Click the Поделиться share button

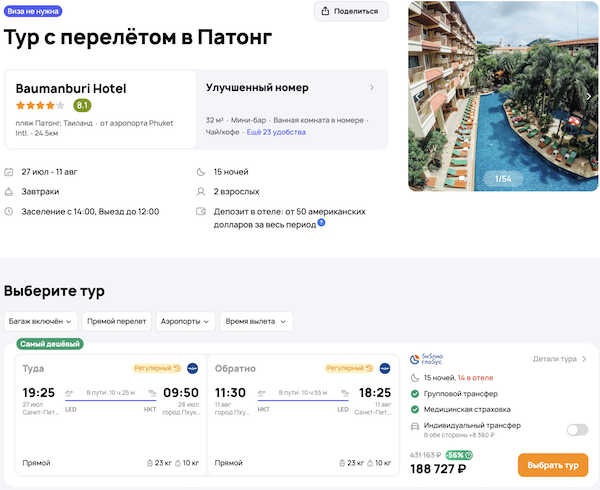pyautogui.click(x=351, y=11)
